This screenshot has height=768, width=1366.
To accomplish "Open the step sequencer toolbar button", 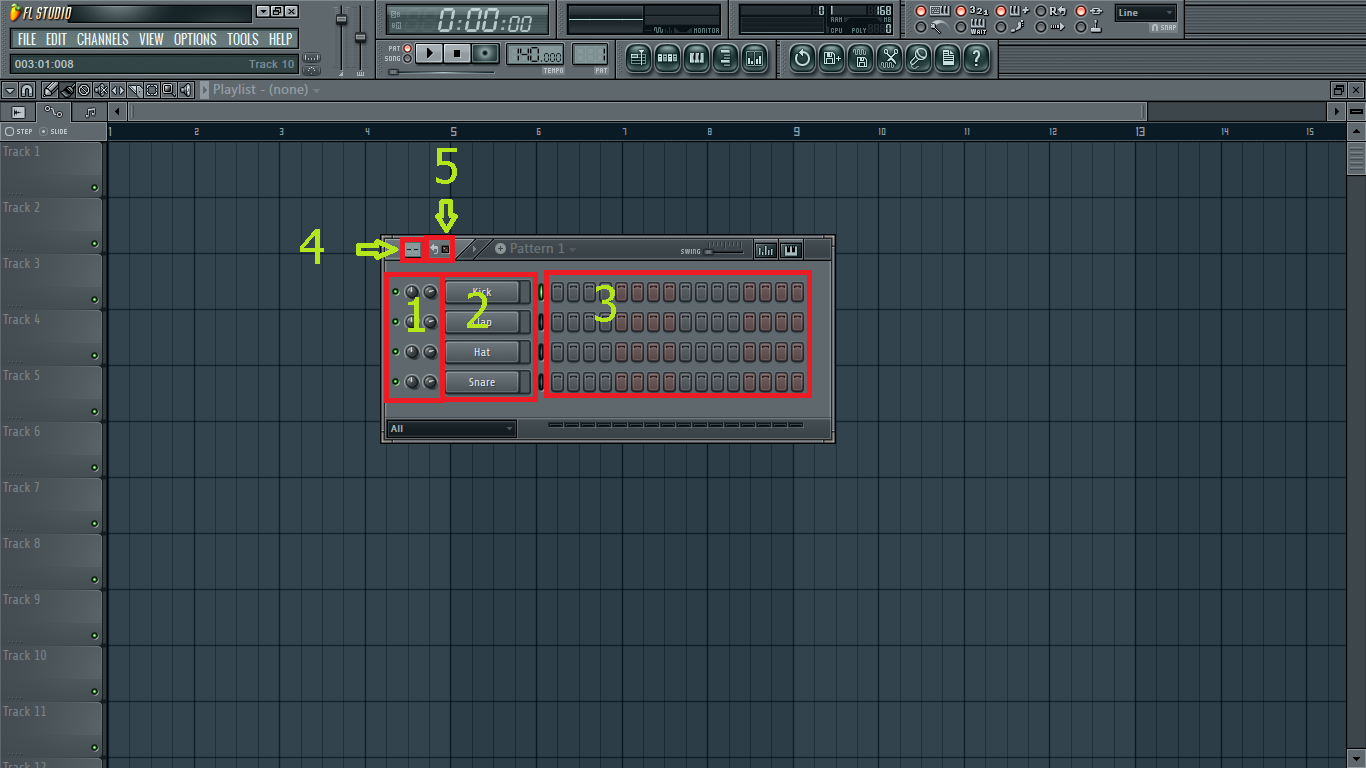I will coord(667,59).
